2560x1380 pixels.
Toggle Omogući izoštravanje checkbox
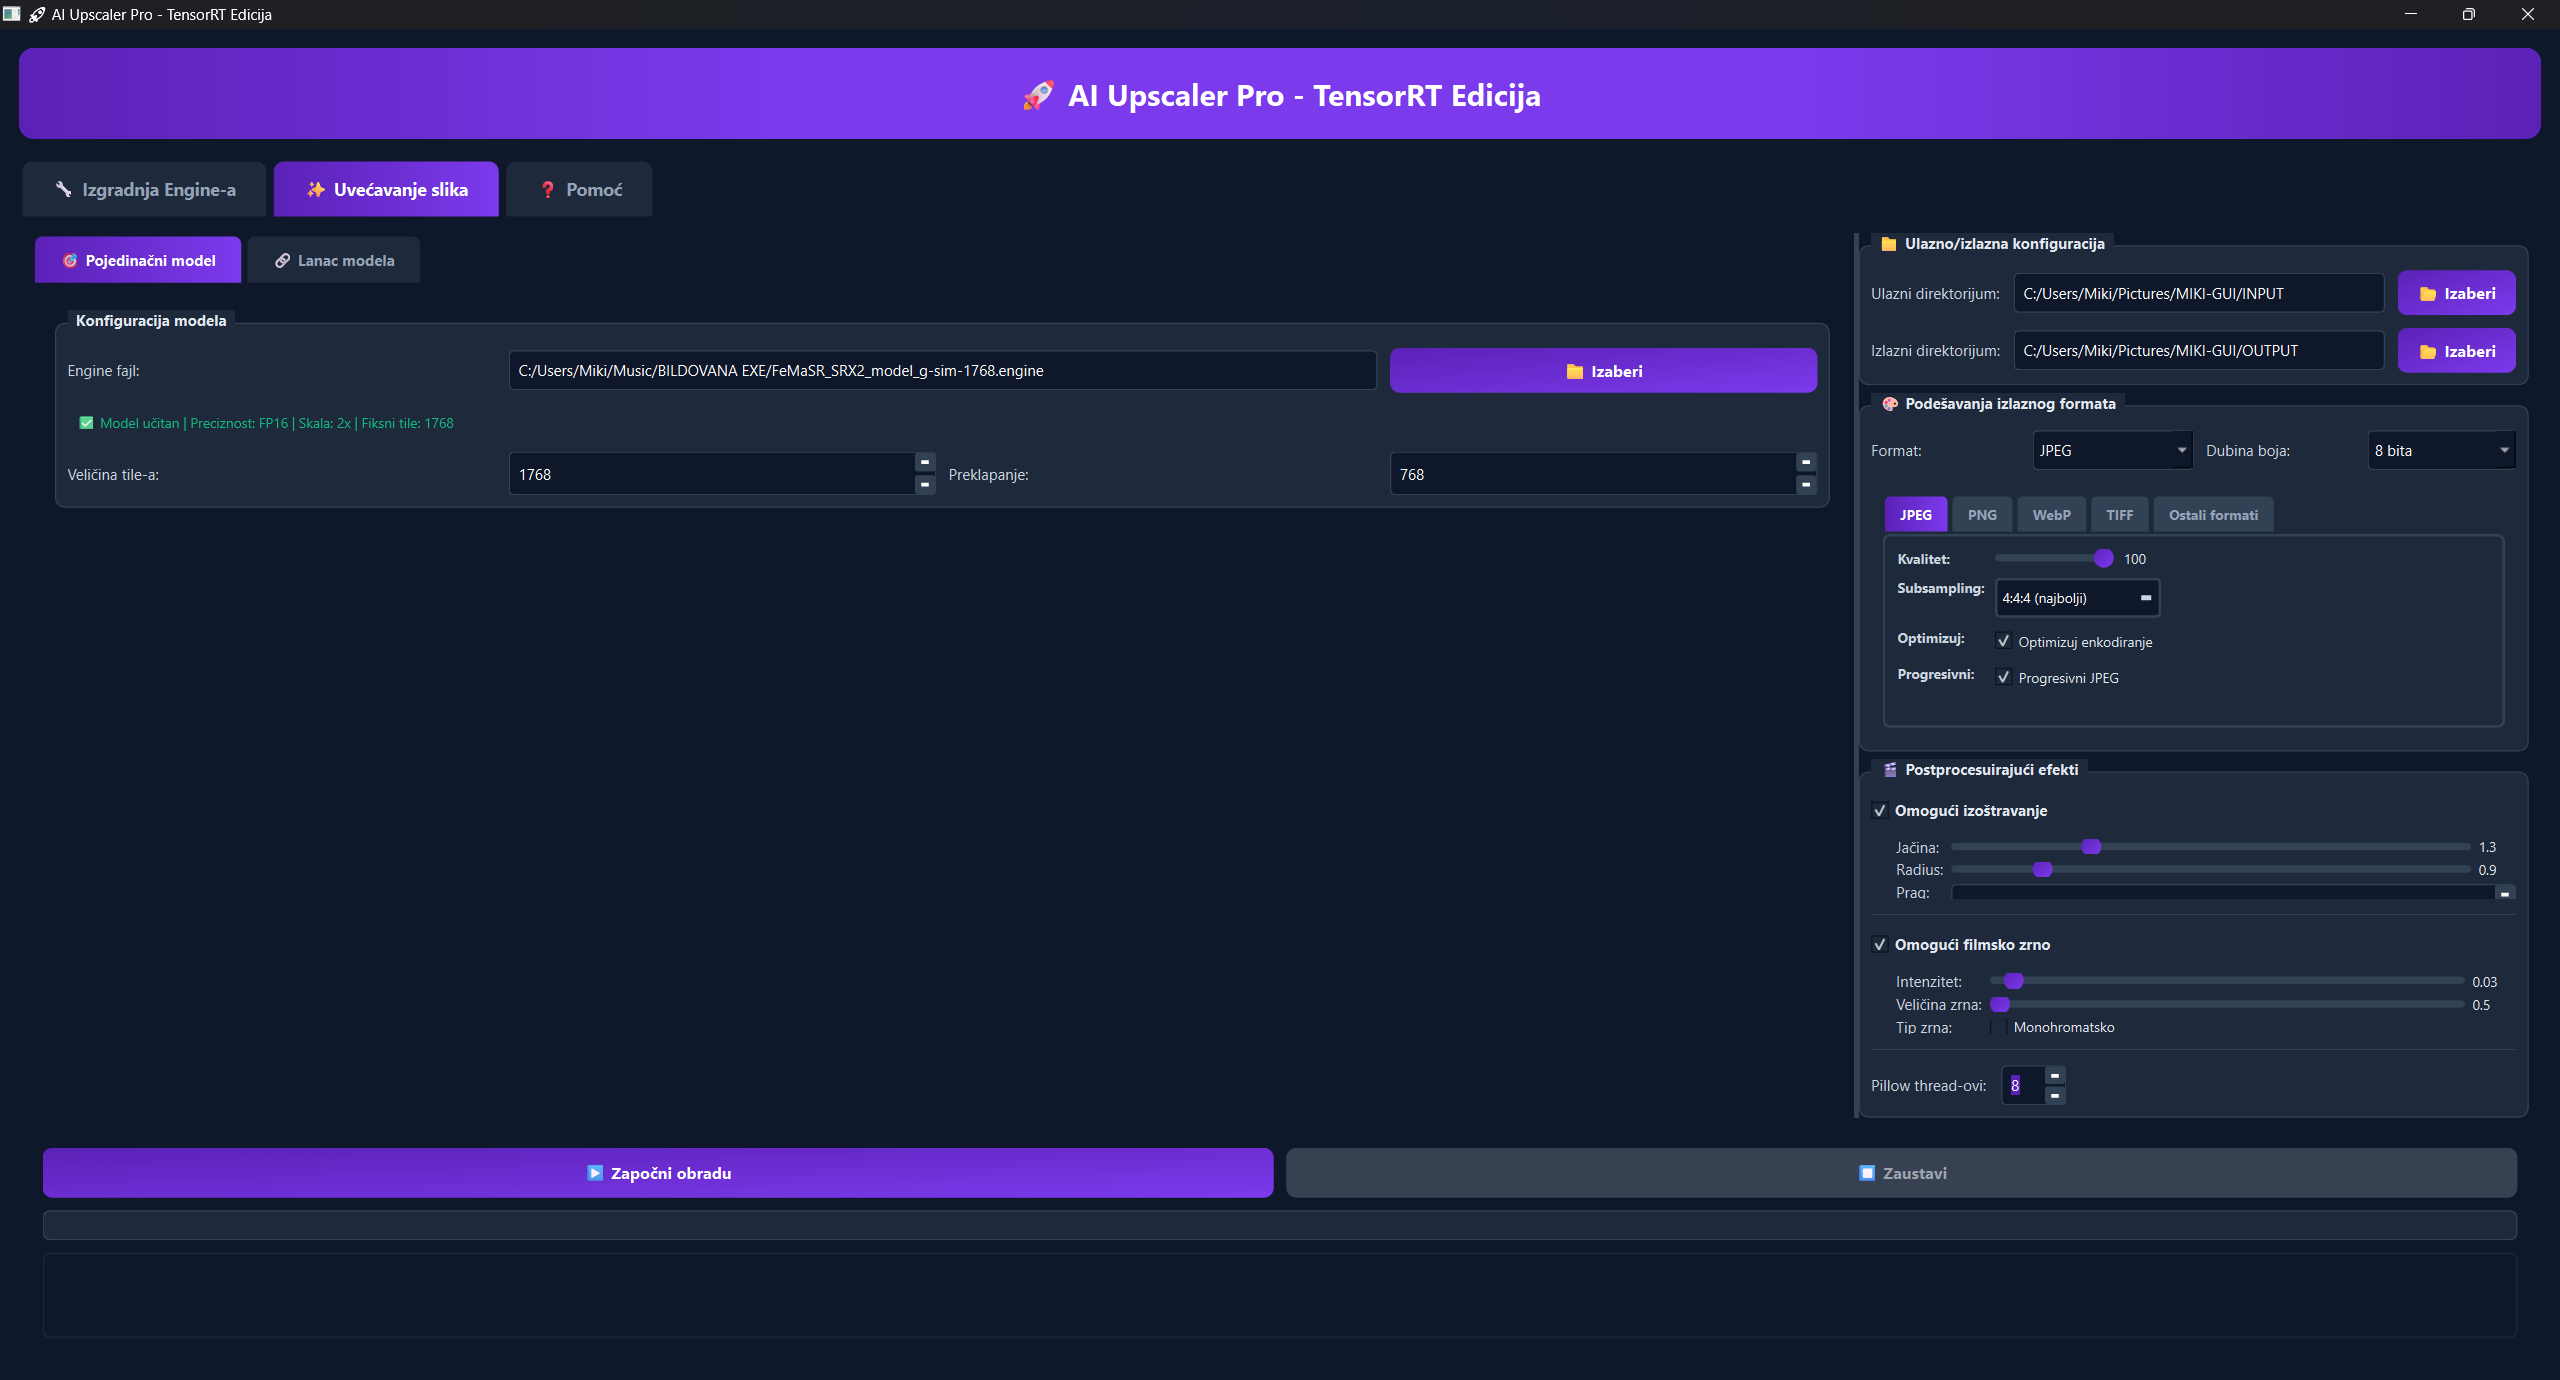1880,811
